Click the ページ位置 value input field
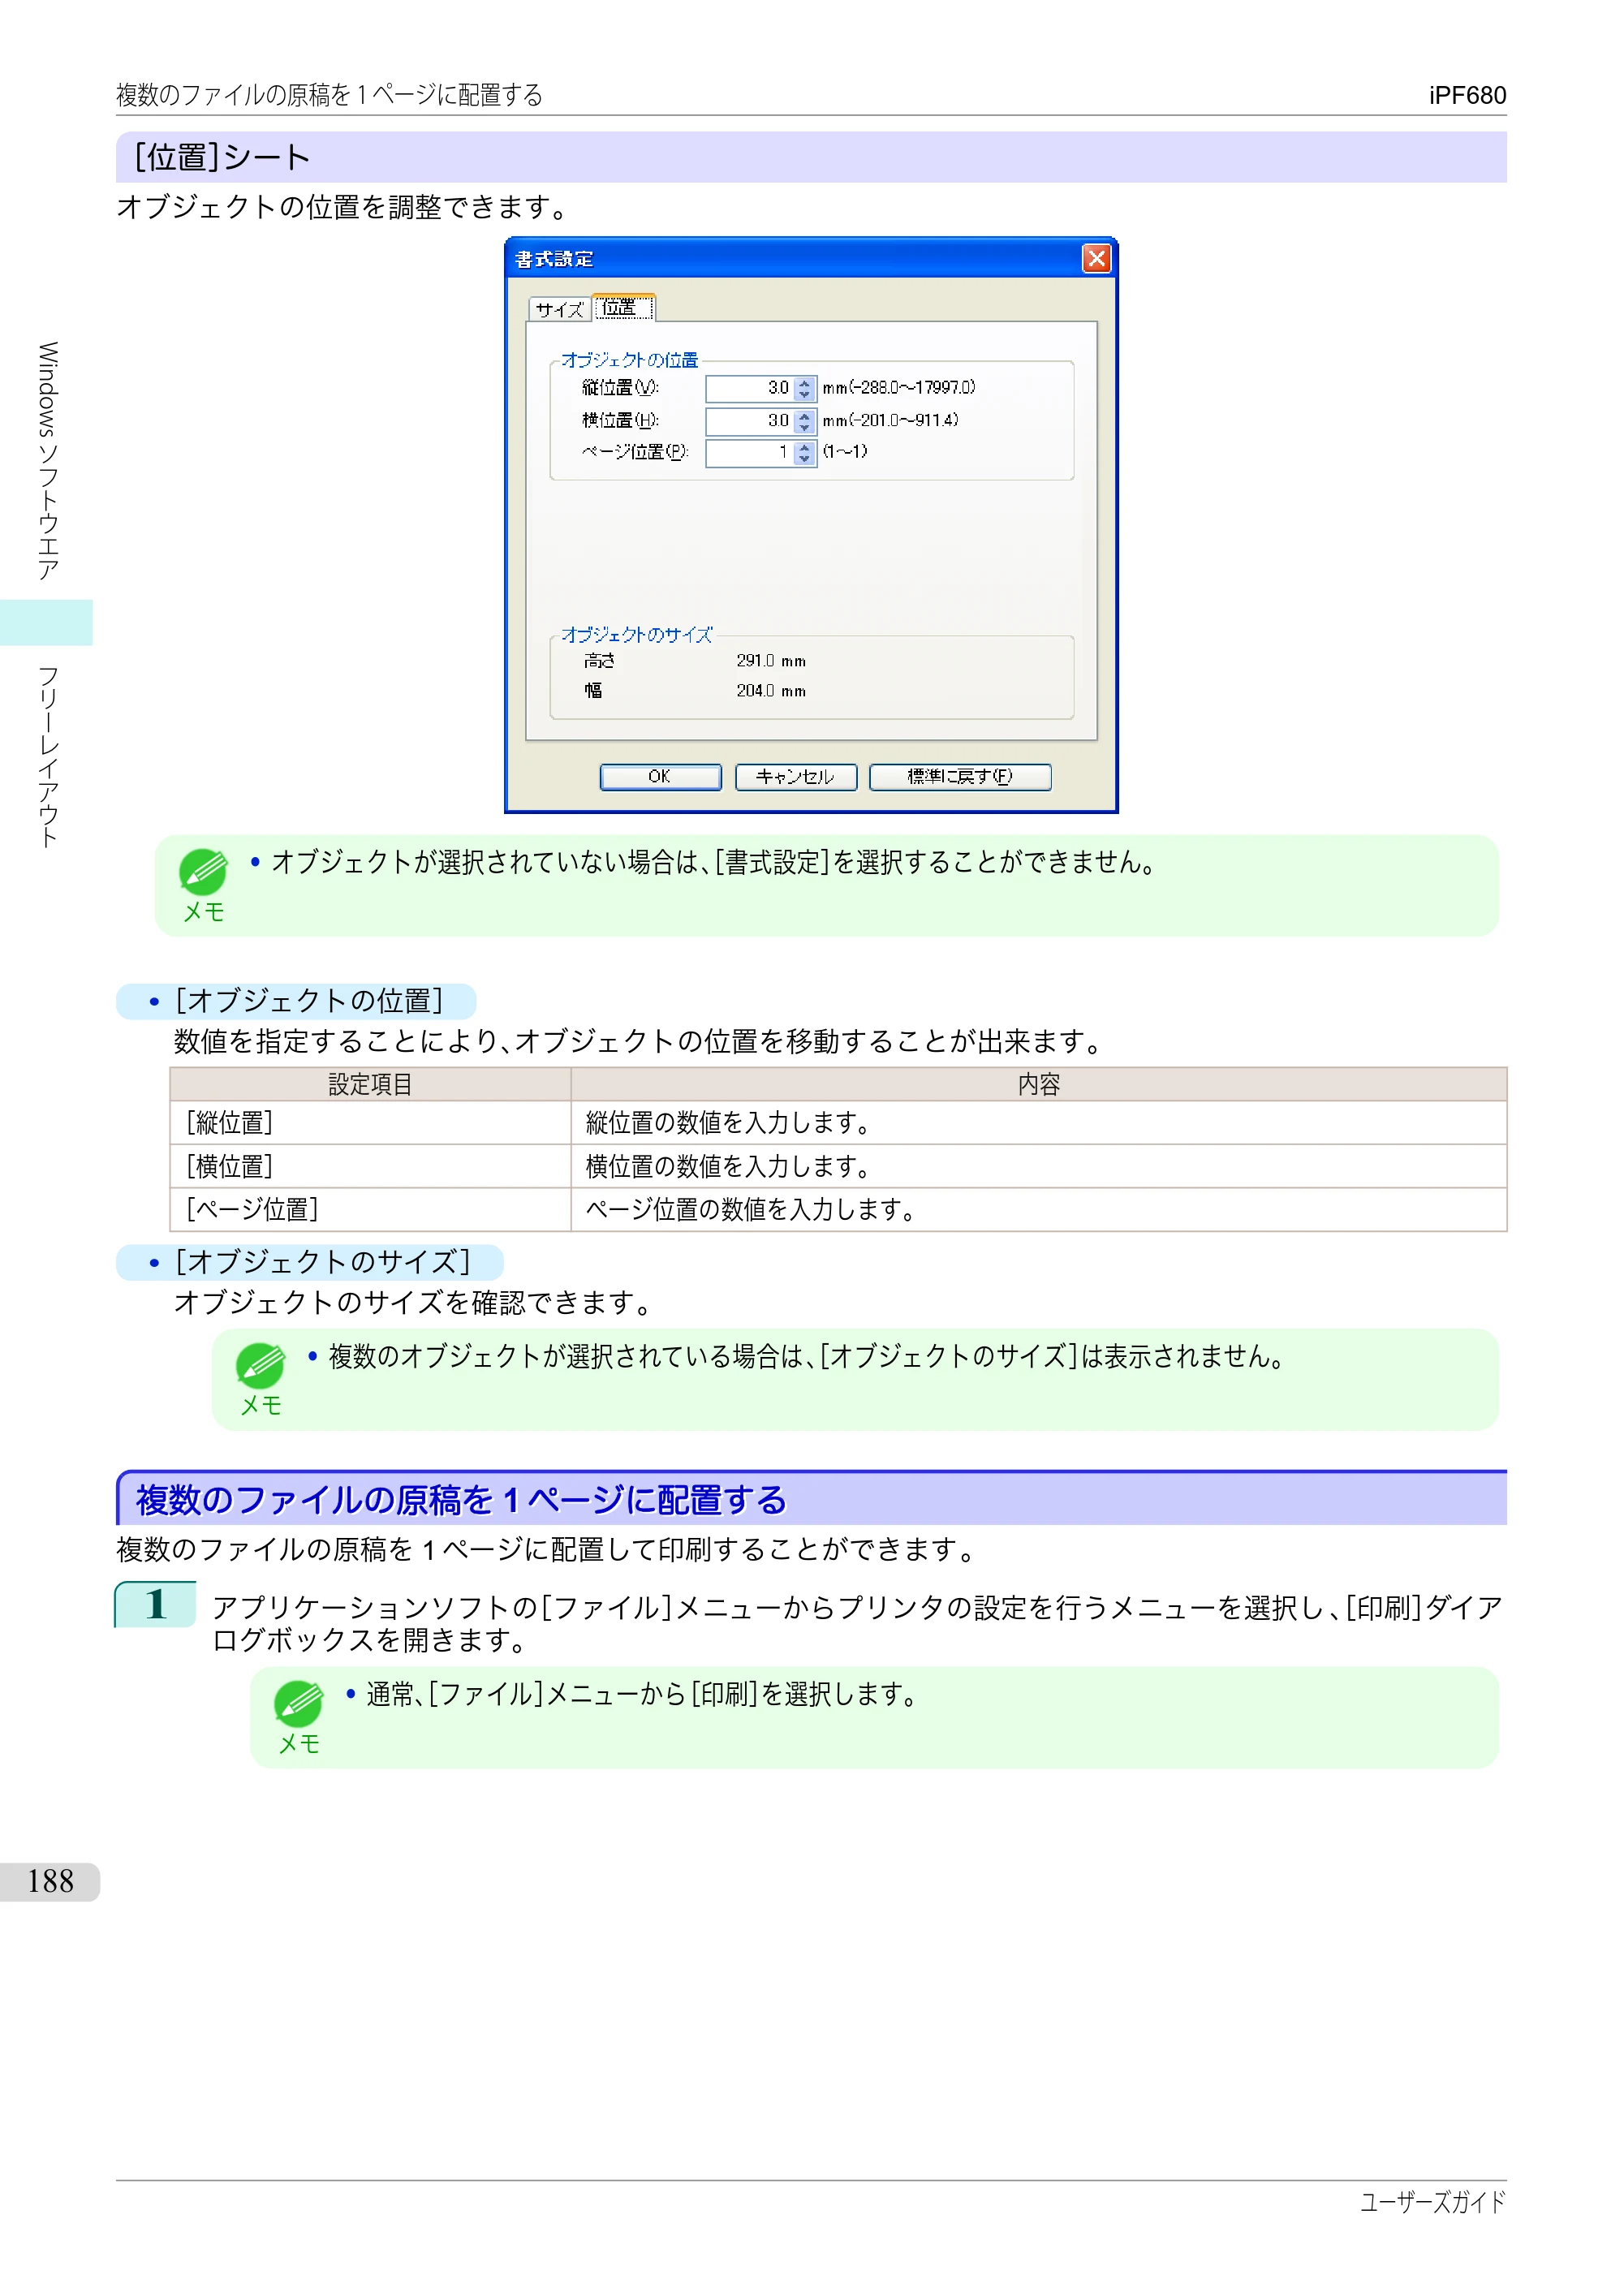The width and height of the screenshot is (1624, 2296). 750,453
